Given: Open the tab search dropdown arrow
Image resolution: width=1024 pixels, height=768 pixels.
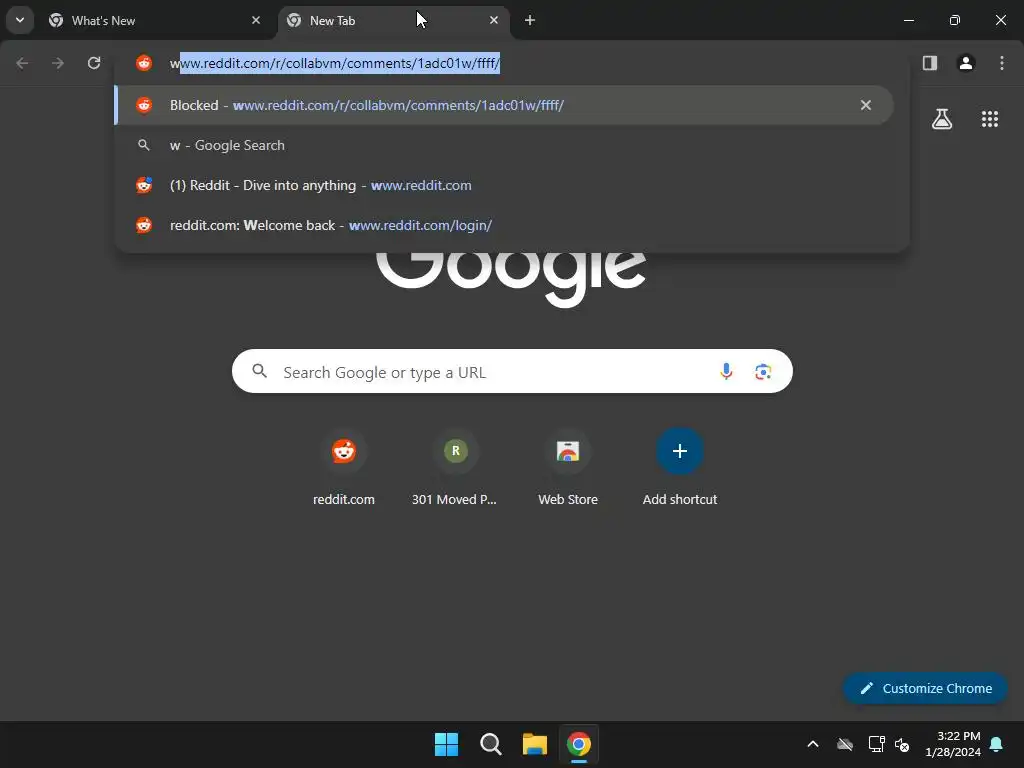Looking at the screenshot, I should click(20, 20).
